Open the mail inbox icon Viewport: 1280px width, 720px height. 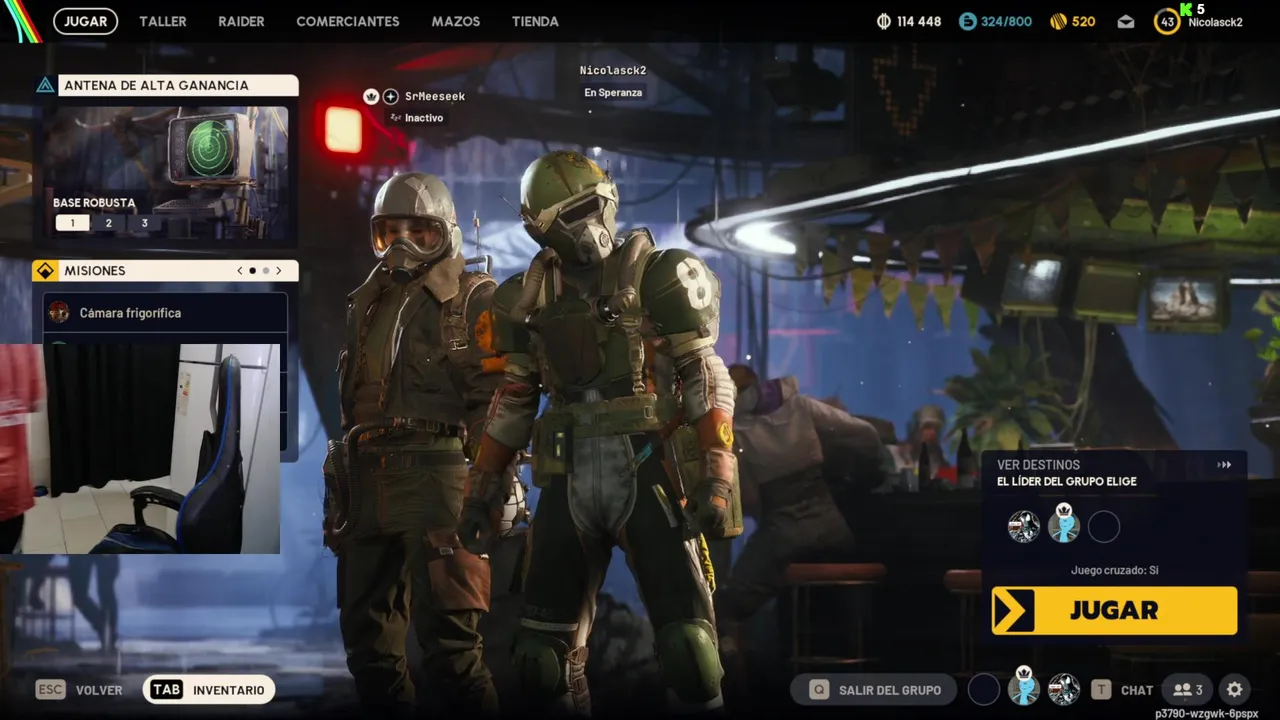coord(1126,22)
